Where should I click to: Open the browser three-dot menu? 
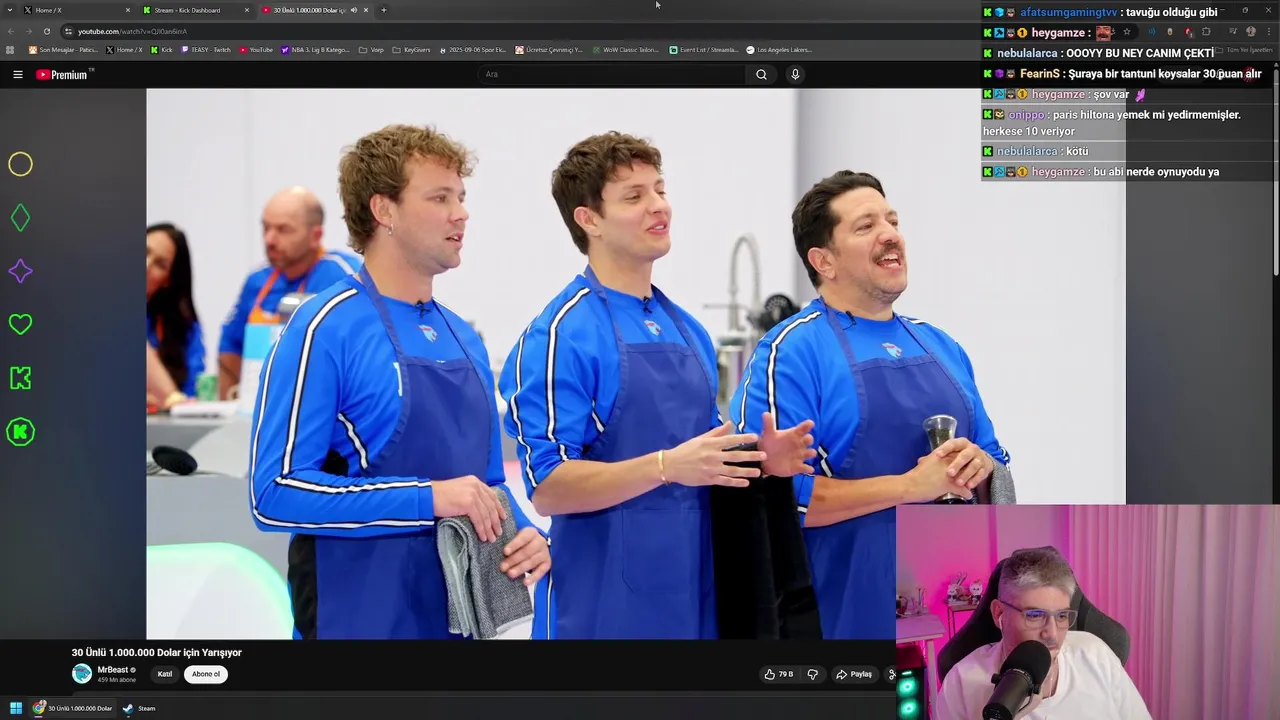(x=1267, y=31)
